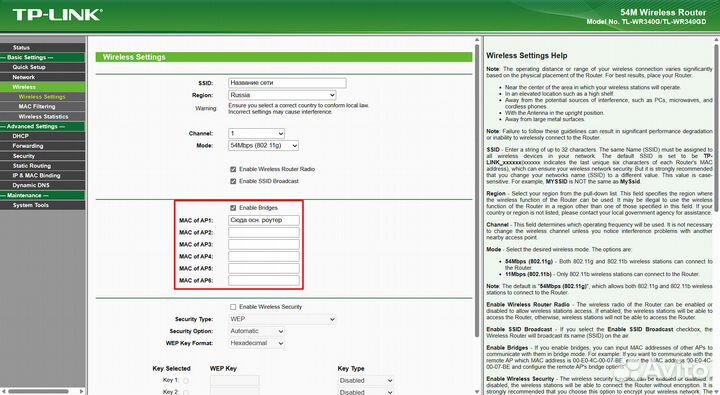The image size is (720, 395).
Task: Open Wireless Settings submenu item
Action: [x=43, y=97]
